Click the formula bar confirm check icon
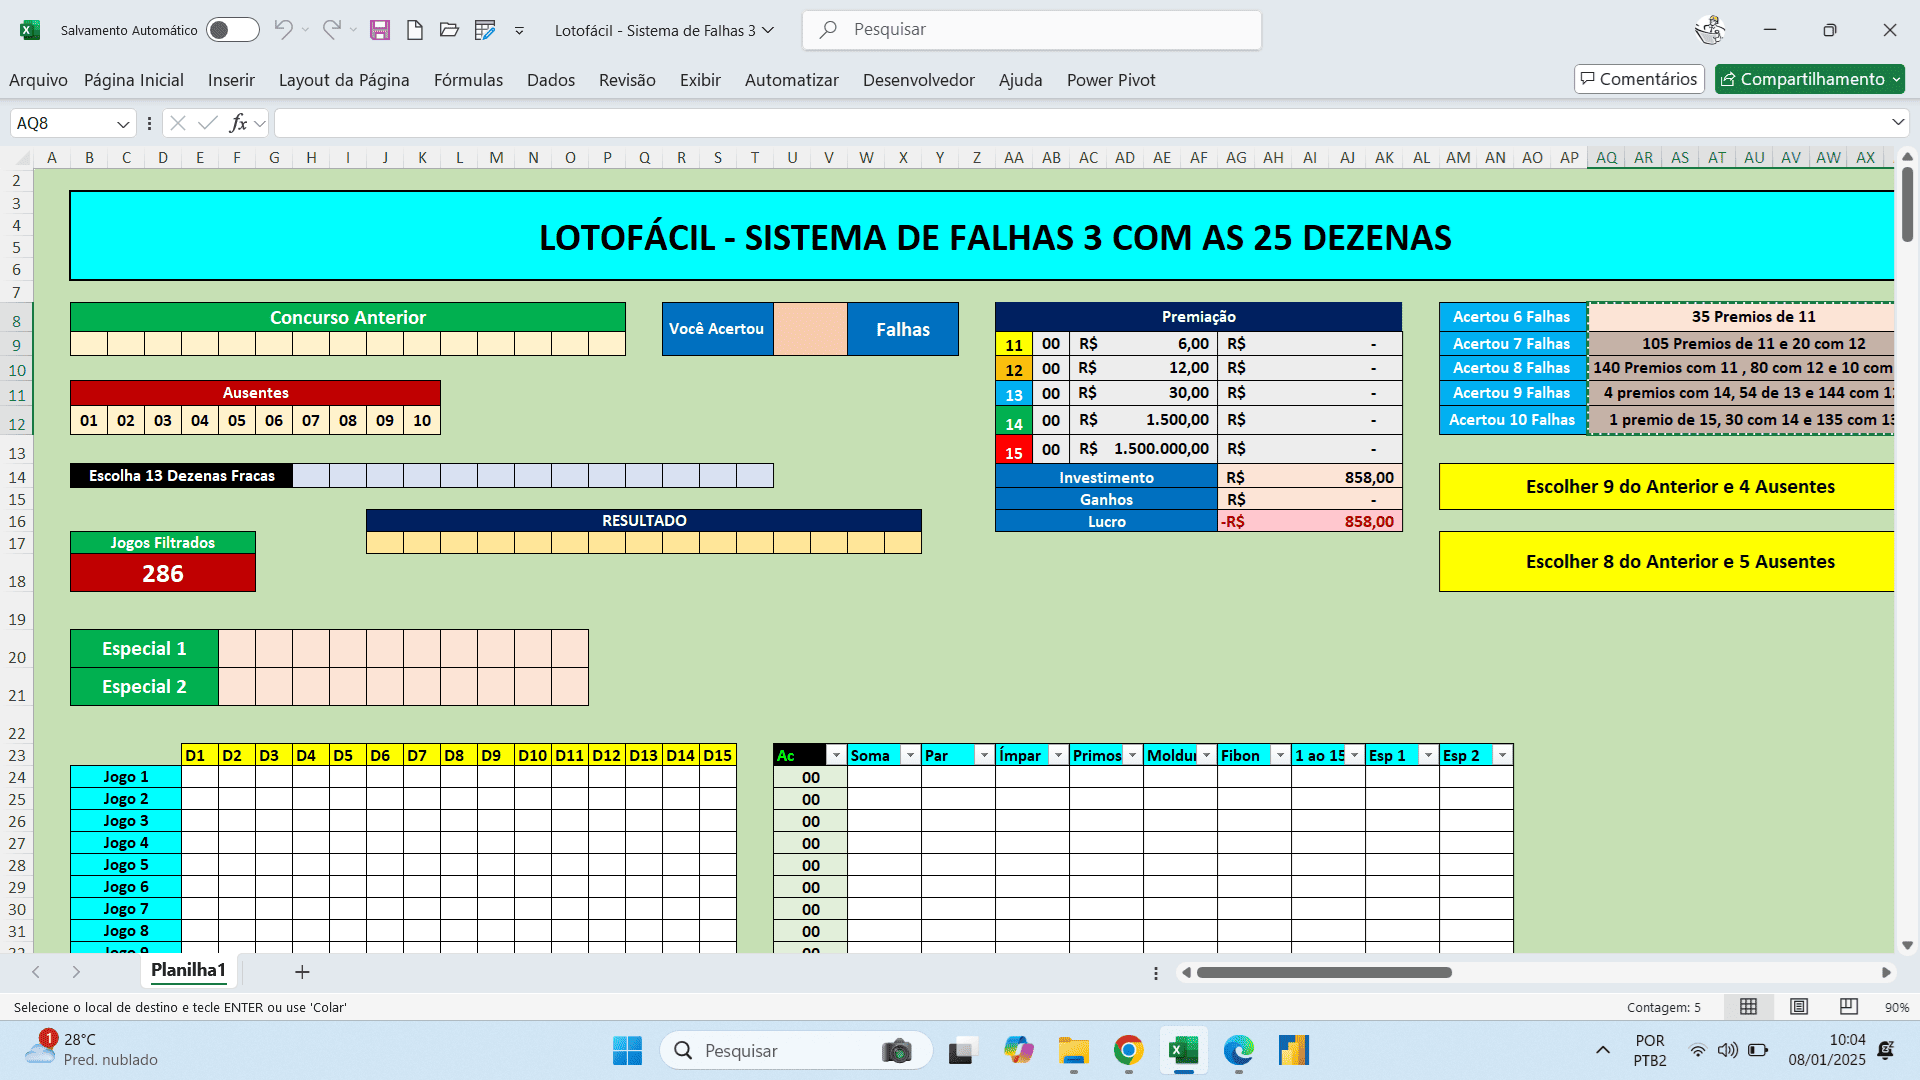Viewport: 1920px width, 1080px height. [208, 123]
